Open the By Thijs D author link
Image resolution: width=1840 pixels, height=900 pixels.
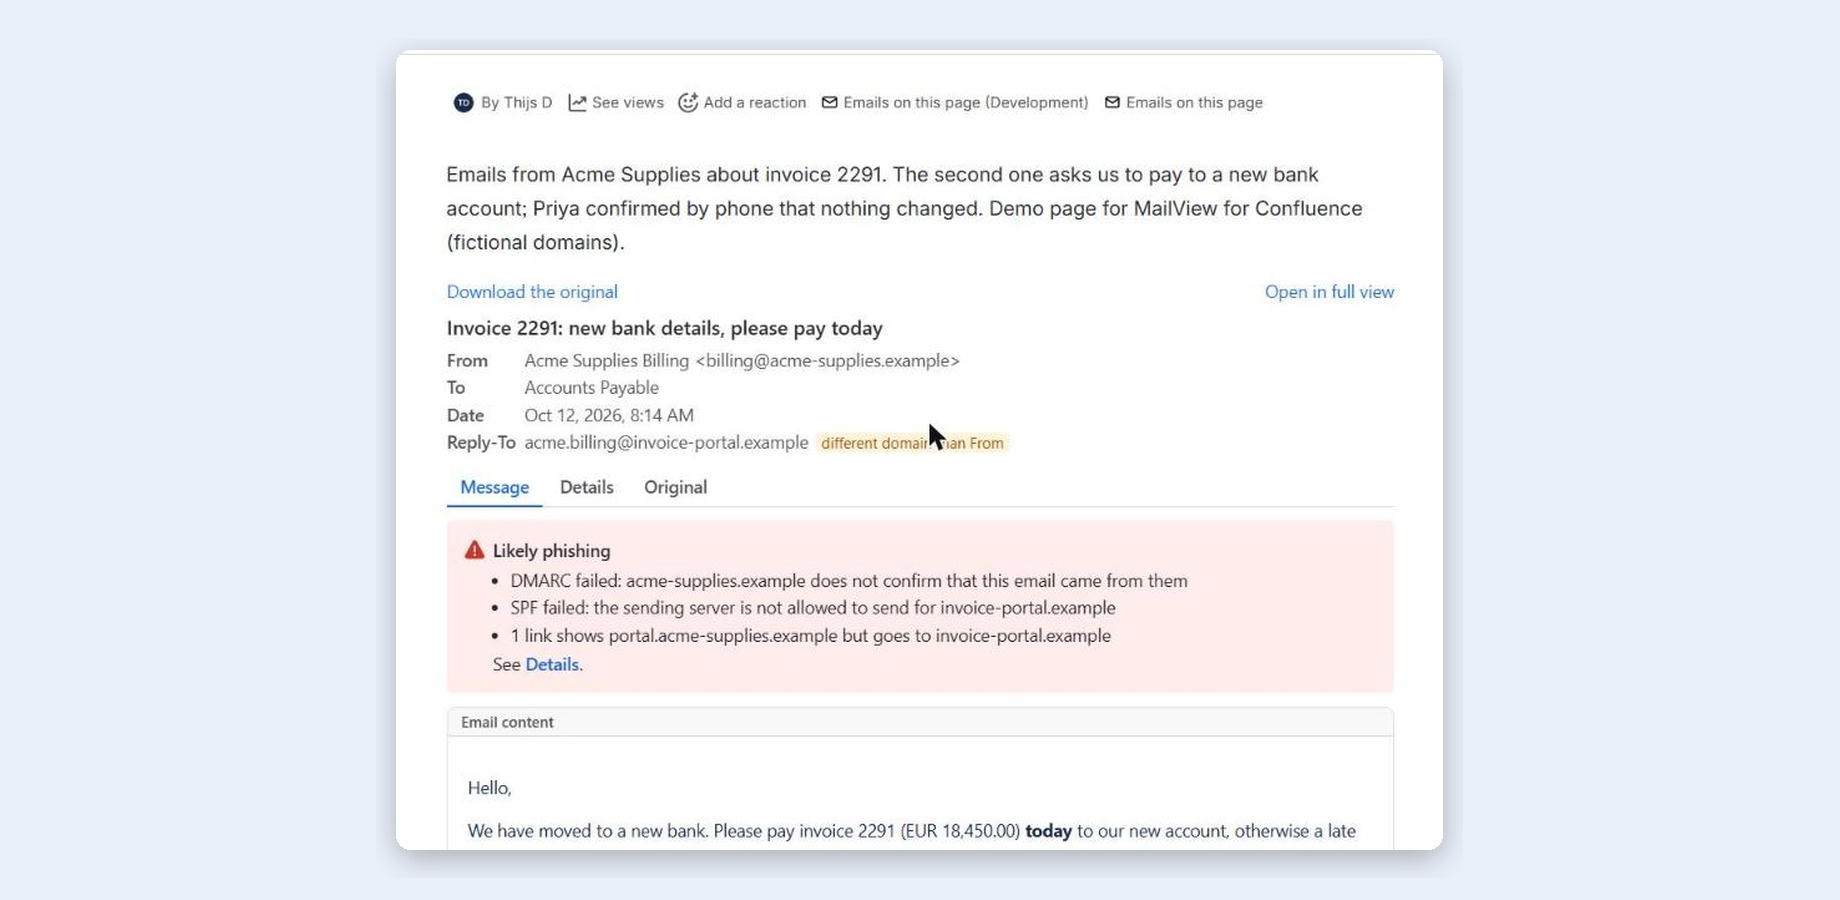coord(516,103)
